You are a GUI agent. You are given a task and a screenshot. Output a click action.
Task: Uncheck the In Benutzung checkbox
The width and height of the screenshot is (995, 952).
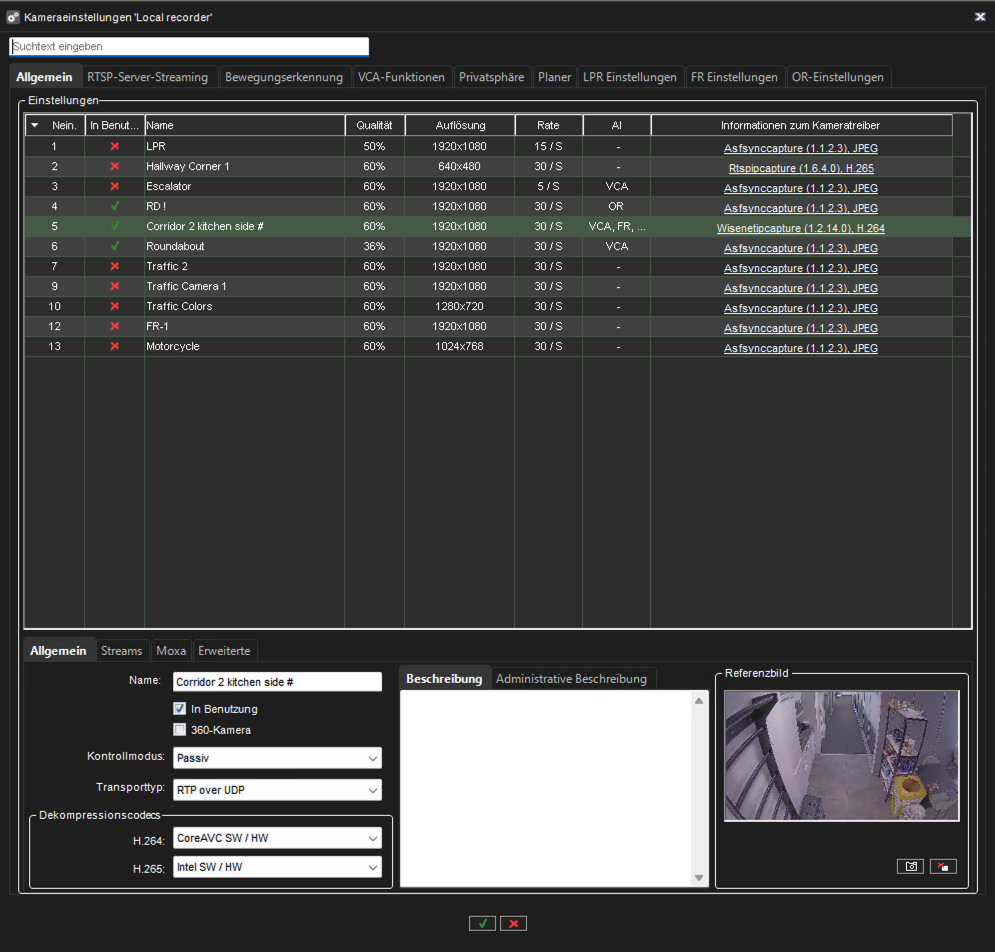coord(179,710)
